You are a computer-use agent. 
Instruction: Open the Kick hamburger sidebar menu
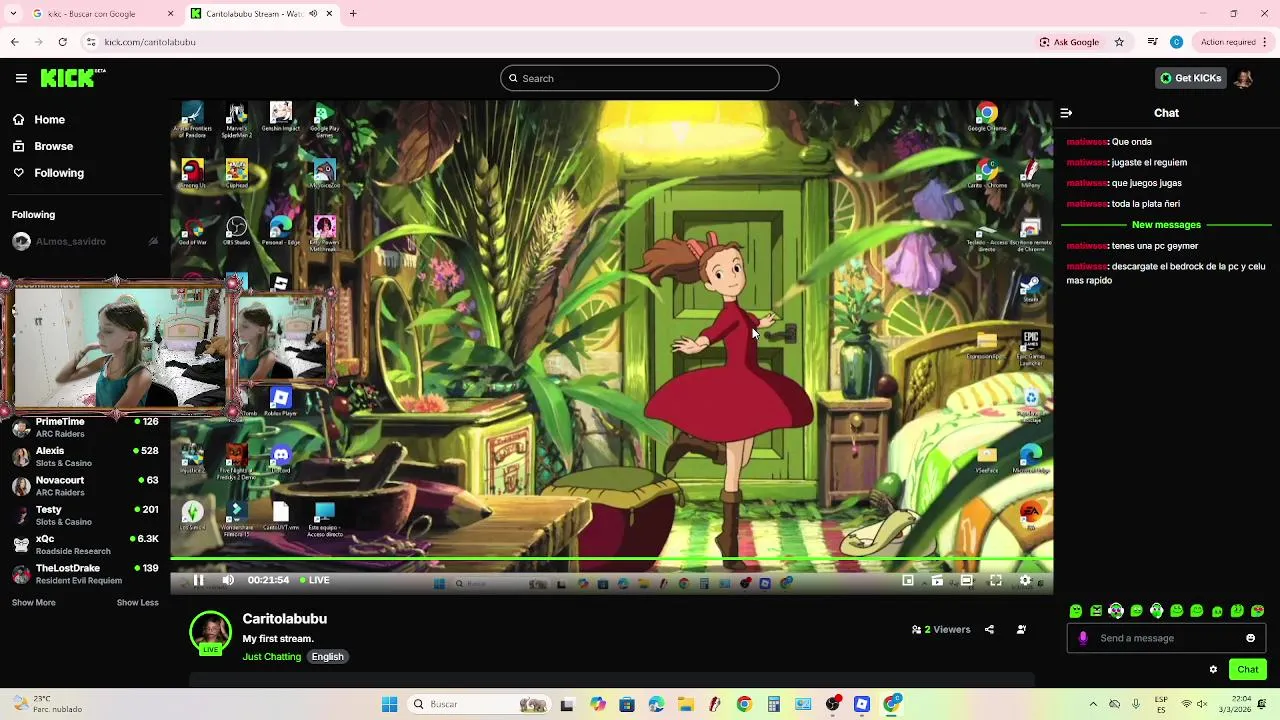21,78
